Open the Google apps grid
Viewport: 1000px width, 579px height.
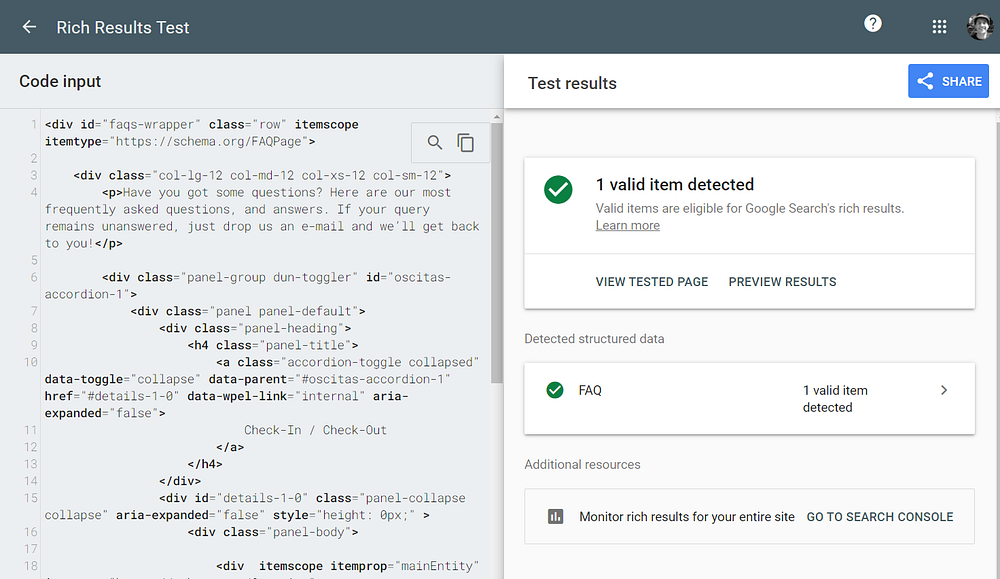coord(939,27)
